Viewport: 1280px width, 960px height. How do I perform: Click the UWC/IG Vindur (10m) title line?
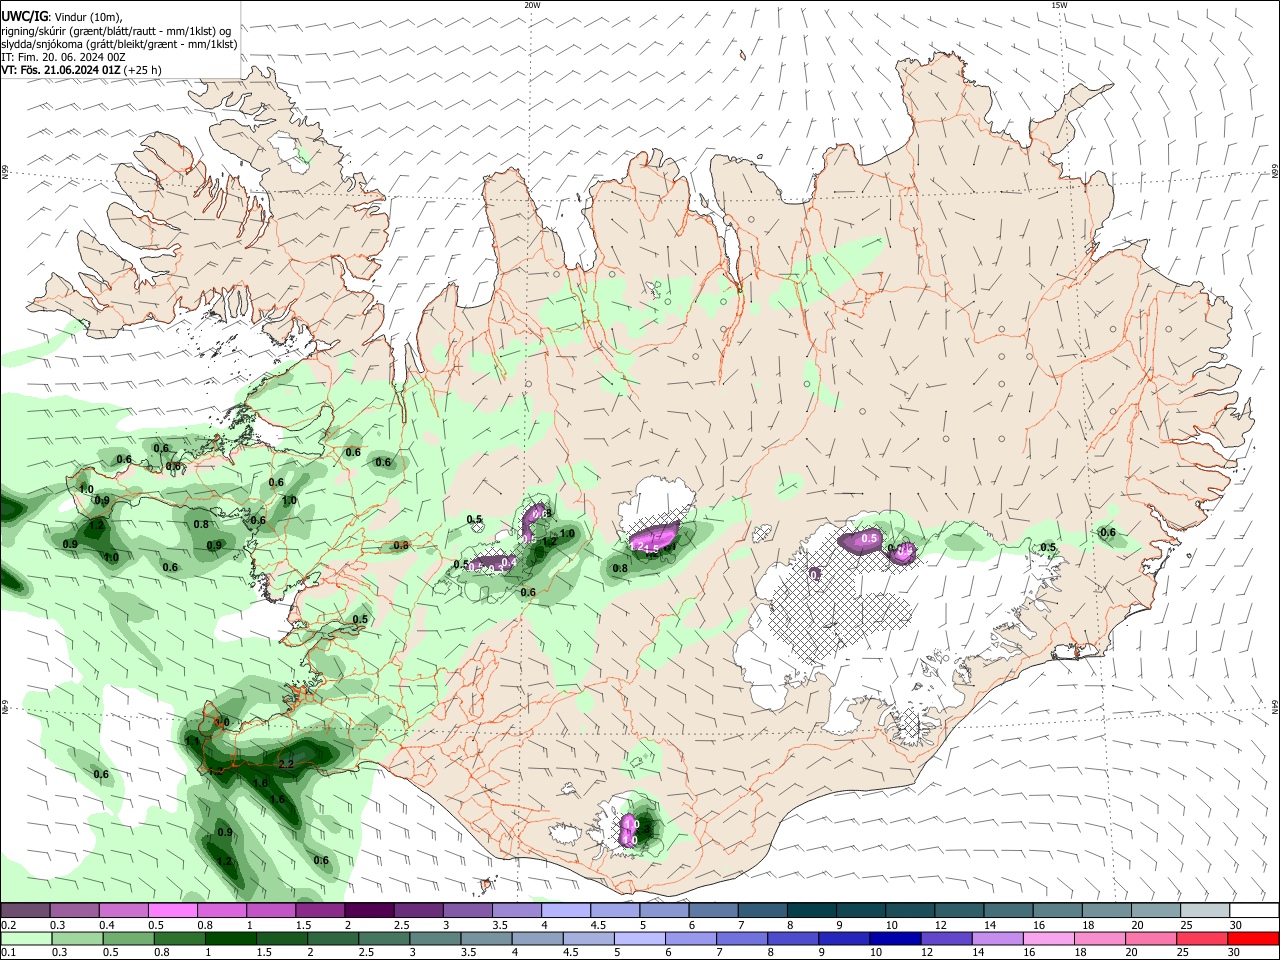tap(62, 16)
